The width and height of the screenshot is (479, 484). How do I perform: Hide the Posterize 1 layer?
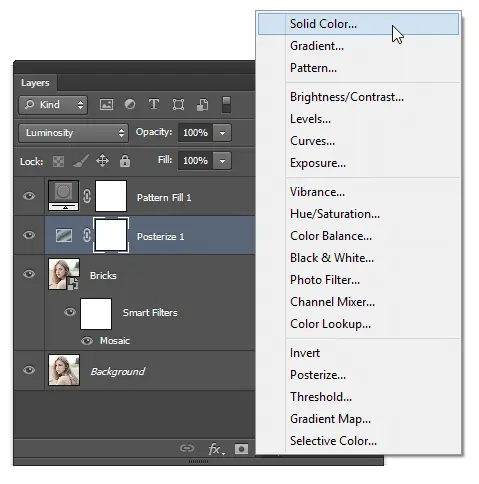coord(29,235)
